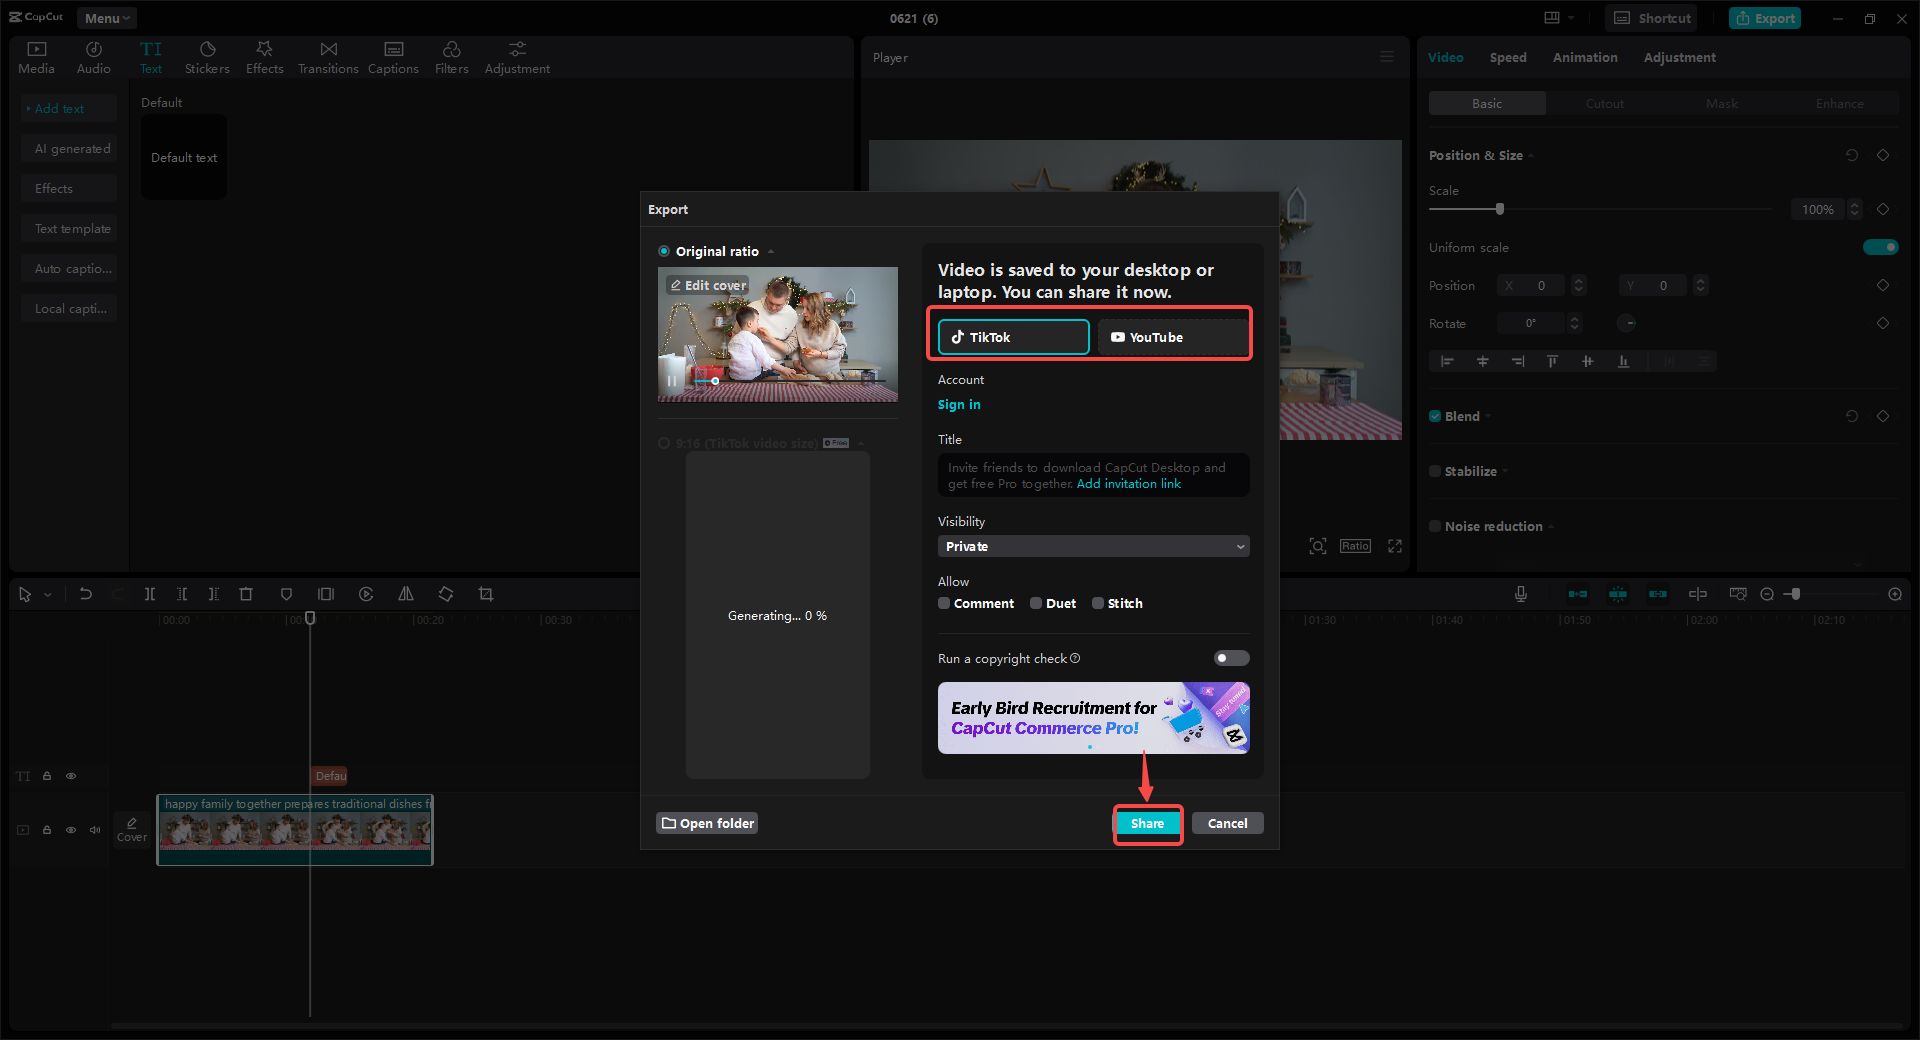Click the timeline zoom in icon
This screenshot has height=1040, width=1920.
[x=1895, y=594]
